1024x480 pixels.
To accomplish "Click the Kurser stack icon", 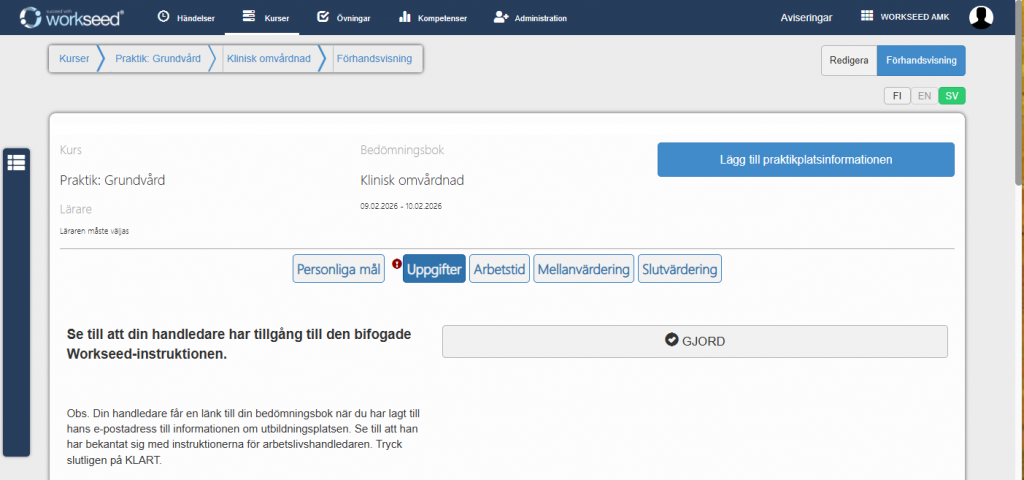I will [249, 17].
